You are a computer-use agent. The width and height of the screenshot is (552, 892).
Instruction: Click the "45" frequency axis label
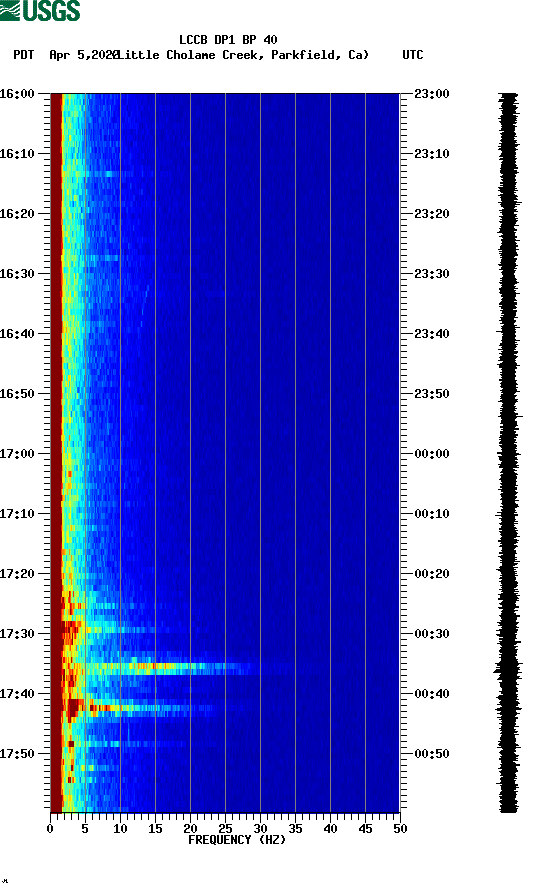[365, 829]
